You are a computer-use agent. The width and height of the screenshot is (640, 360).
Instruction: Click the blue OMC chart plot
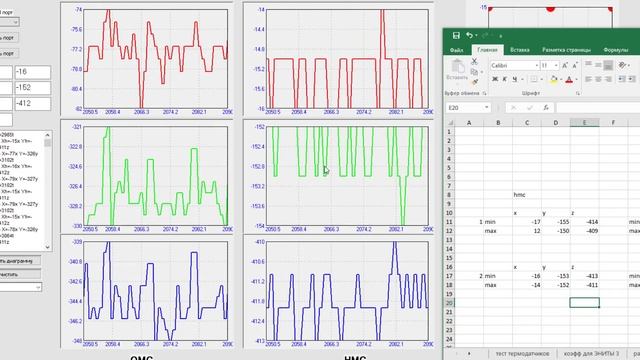[x=156, y=291]
